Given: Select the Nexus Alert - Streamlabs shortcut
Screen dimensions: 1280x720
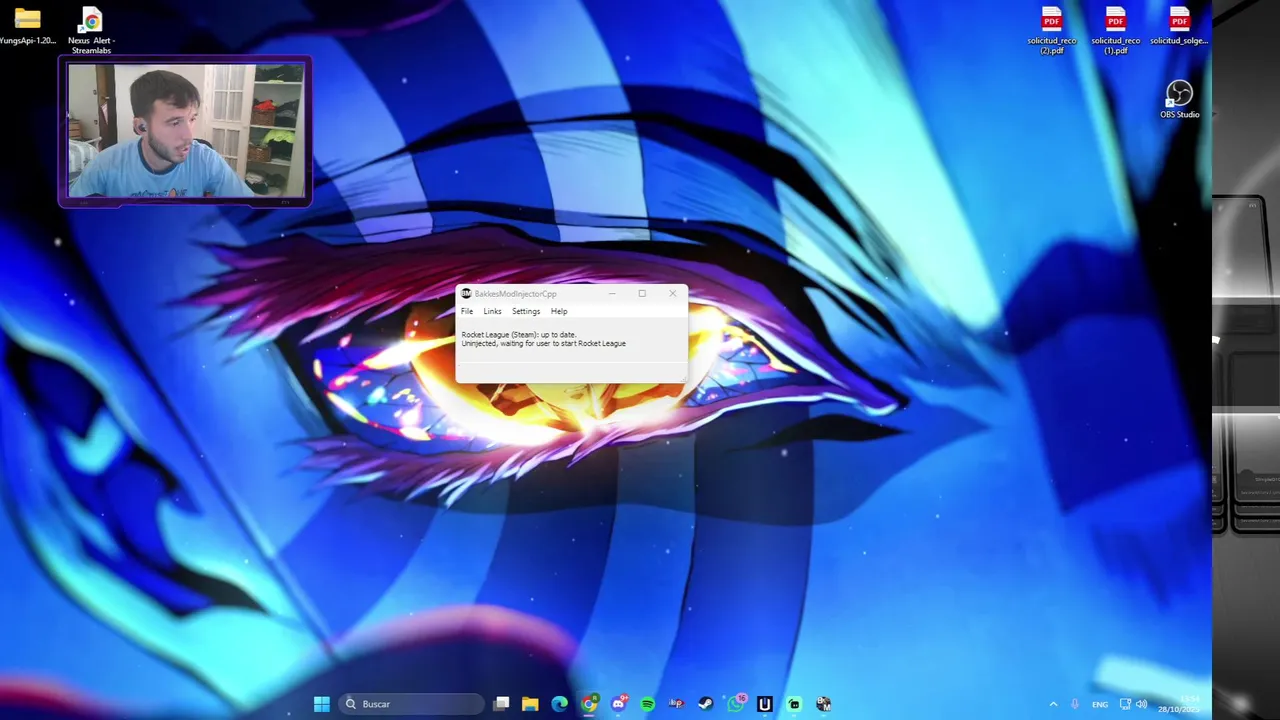Looking at the screenshot, I should click(91, 31).
